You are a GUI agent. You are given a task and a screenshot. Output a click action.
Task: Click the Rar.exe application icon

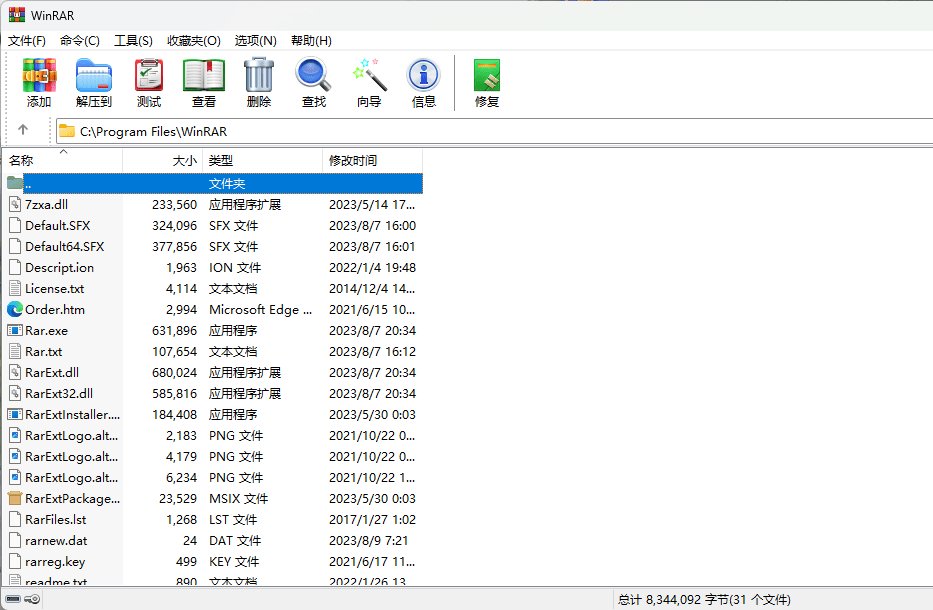[x=15, y=330]
